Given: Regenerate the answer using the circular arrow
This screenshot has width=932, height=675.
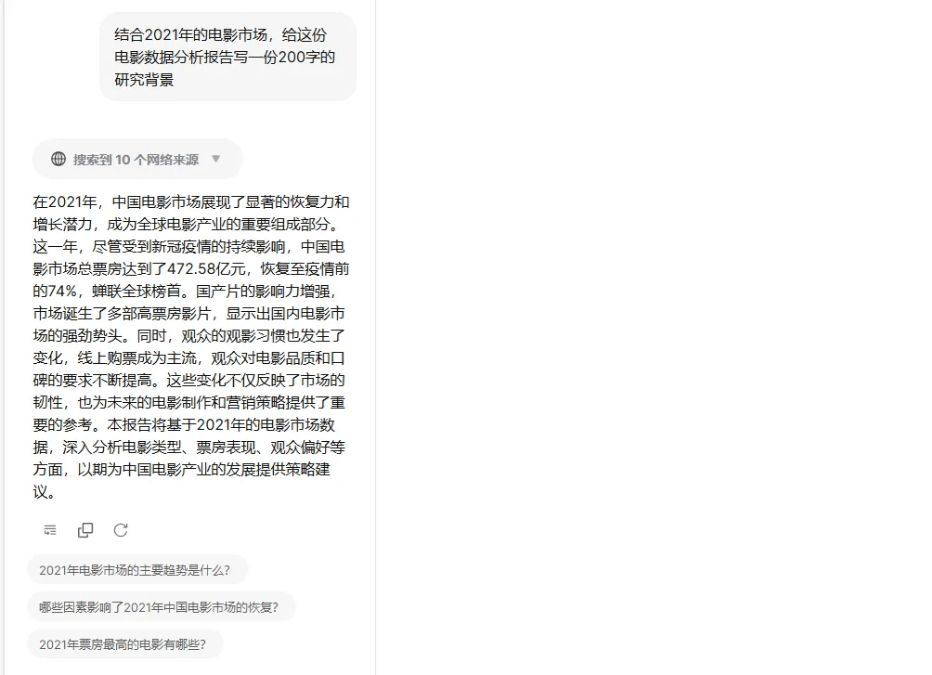Looking at the screenshot, I should (121, 530).
